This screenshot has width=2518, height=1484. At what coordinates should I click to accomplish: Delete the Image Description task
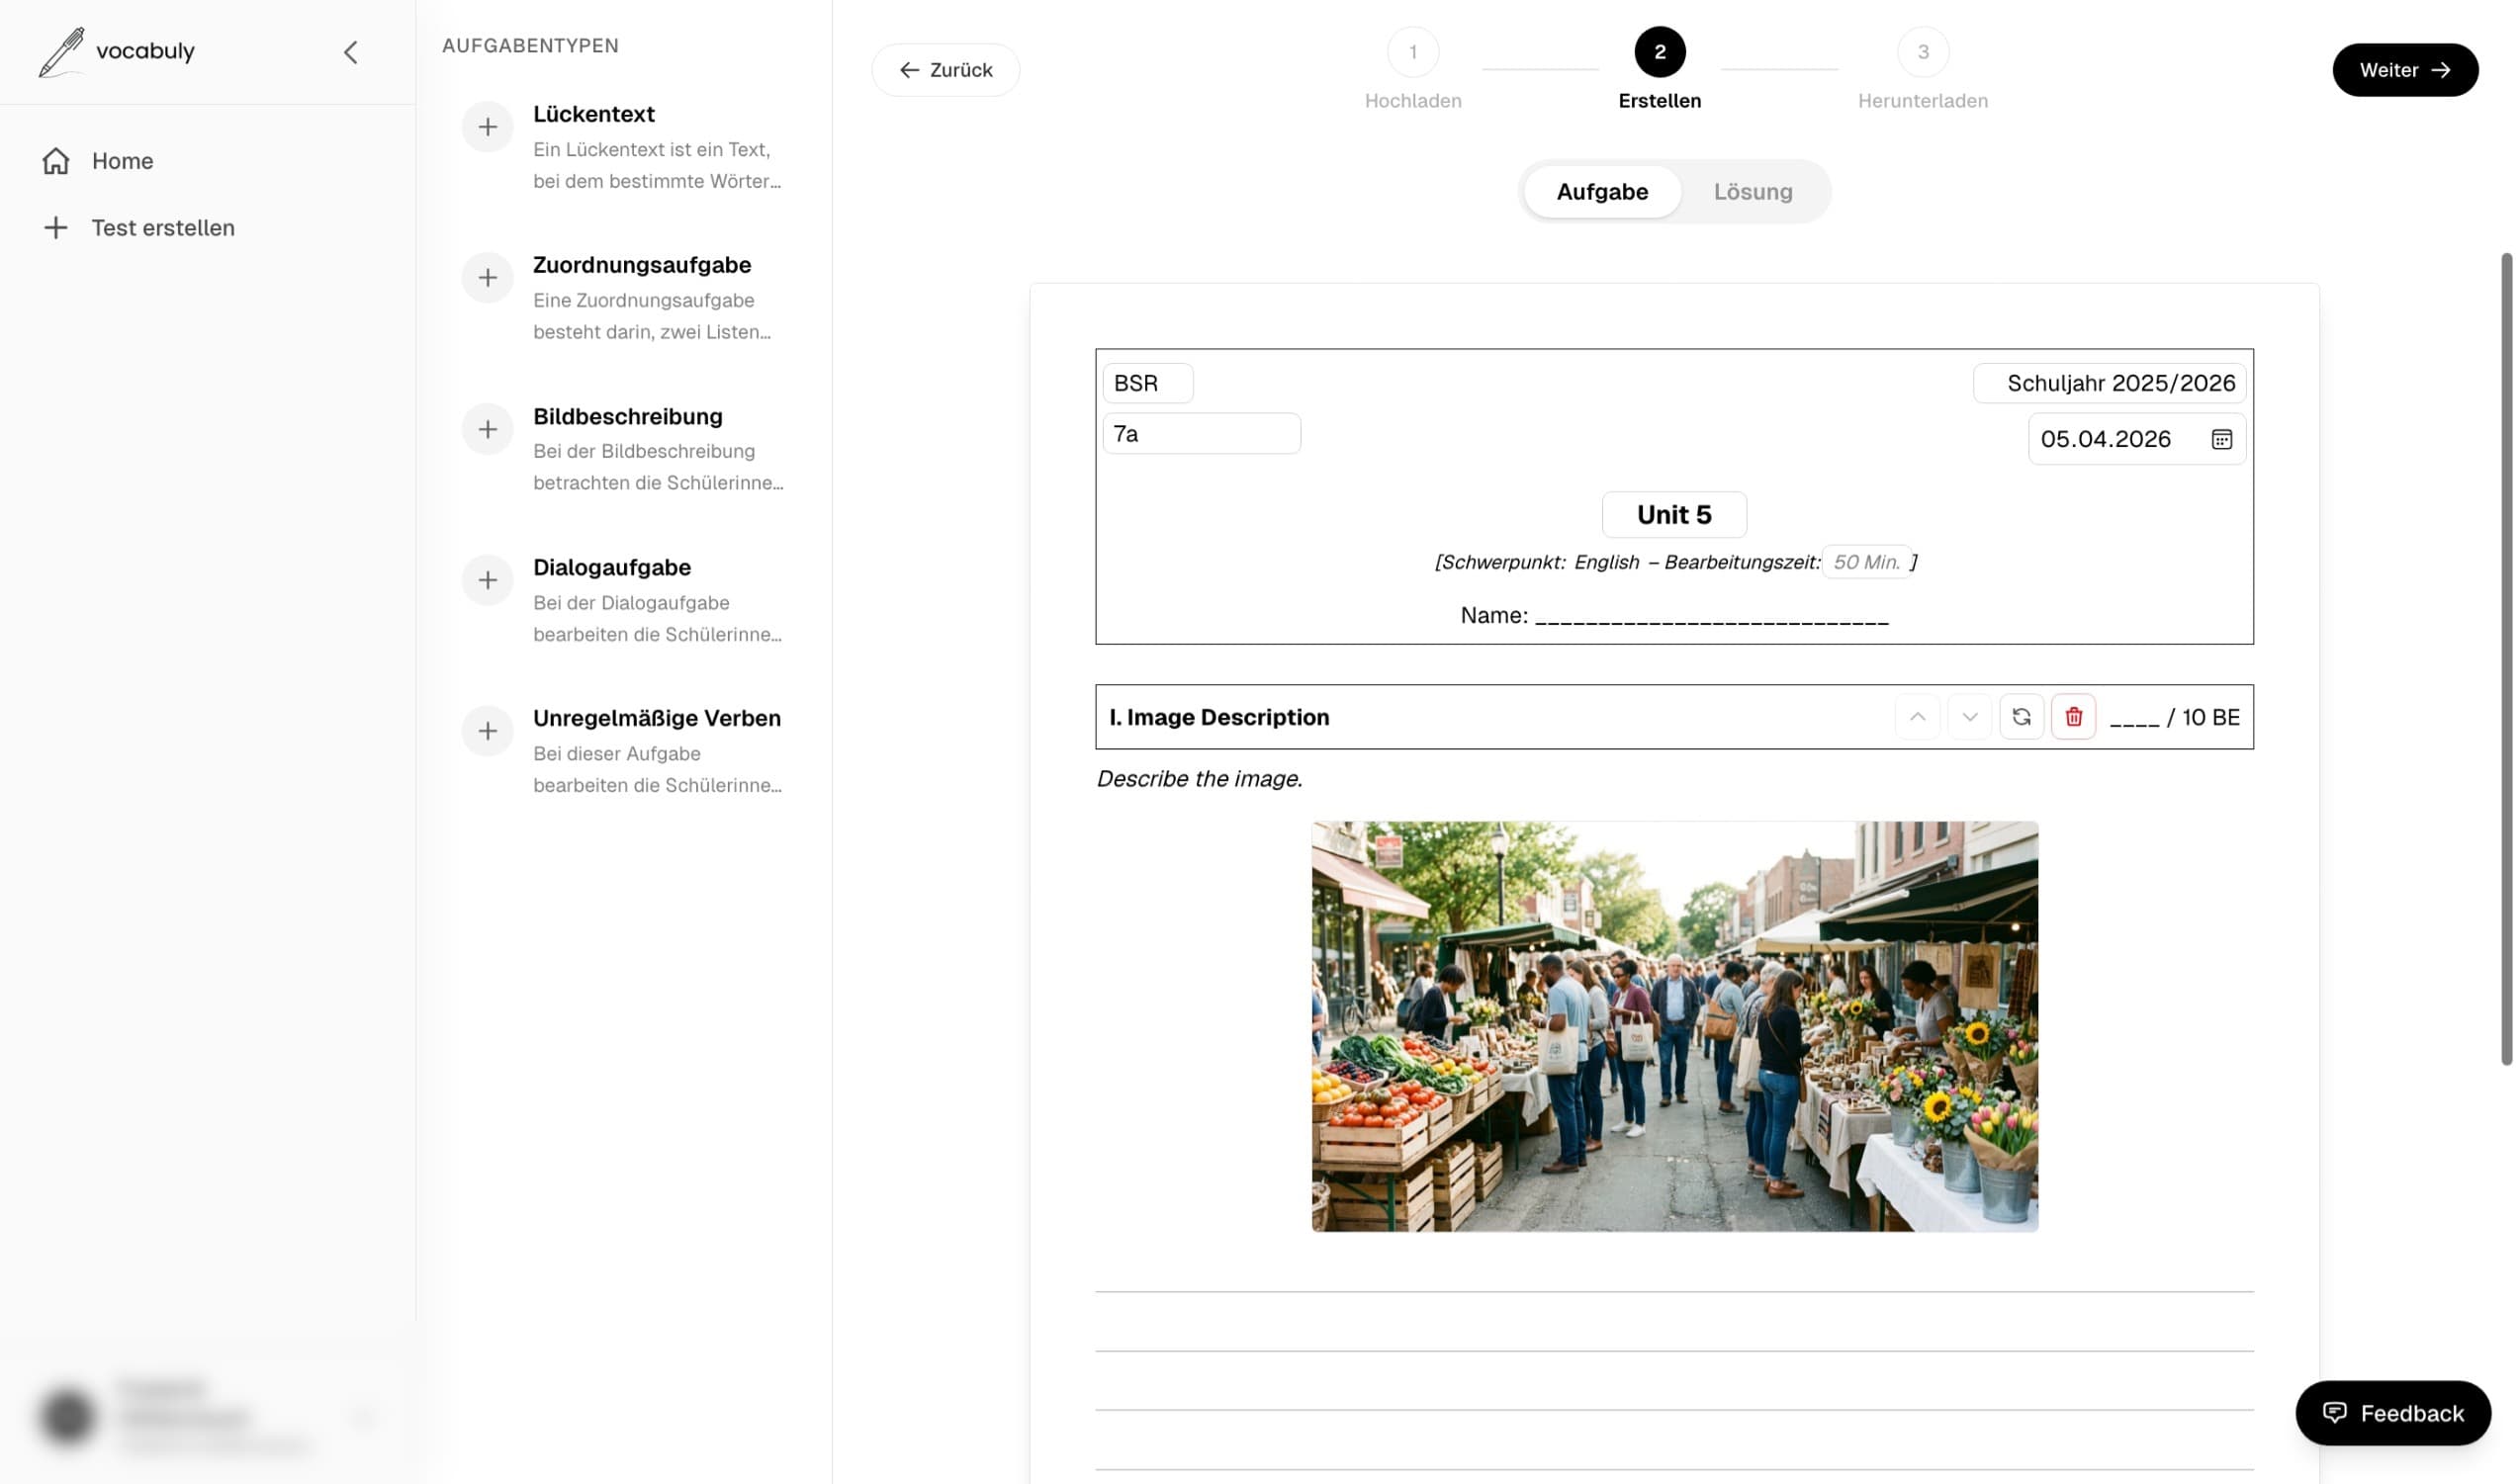[x=2072, y=717]
